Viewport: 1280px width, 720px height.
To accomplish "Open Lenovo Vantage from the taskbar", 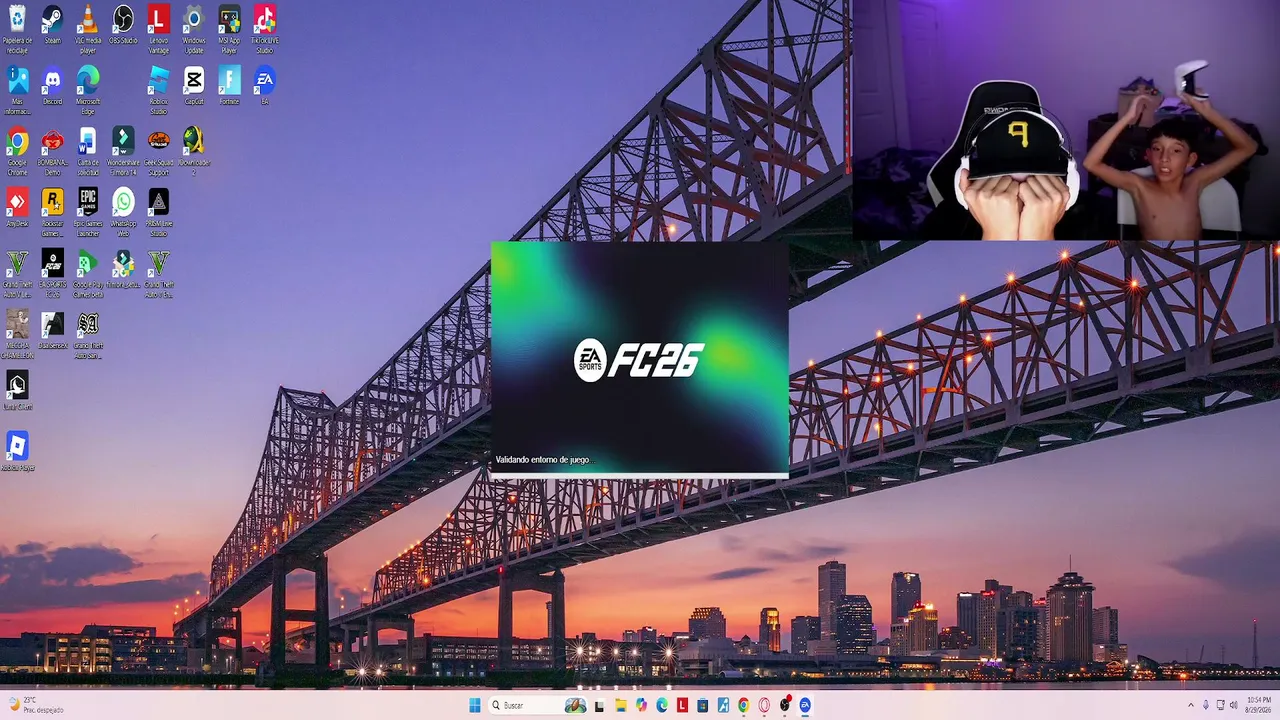I will click(x=682, y=705).
